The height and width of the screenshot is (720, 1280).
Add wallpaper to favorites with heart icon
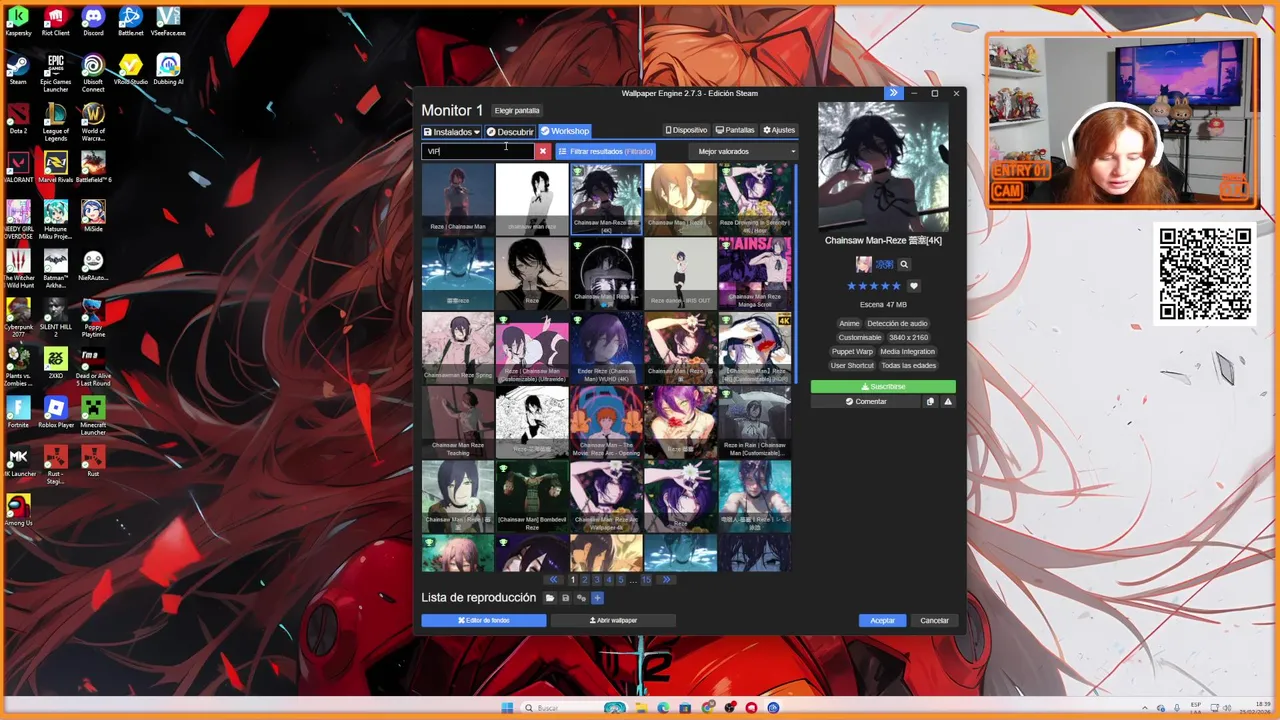coord(913,286)
